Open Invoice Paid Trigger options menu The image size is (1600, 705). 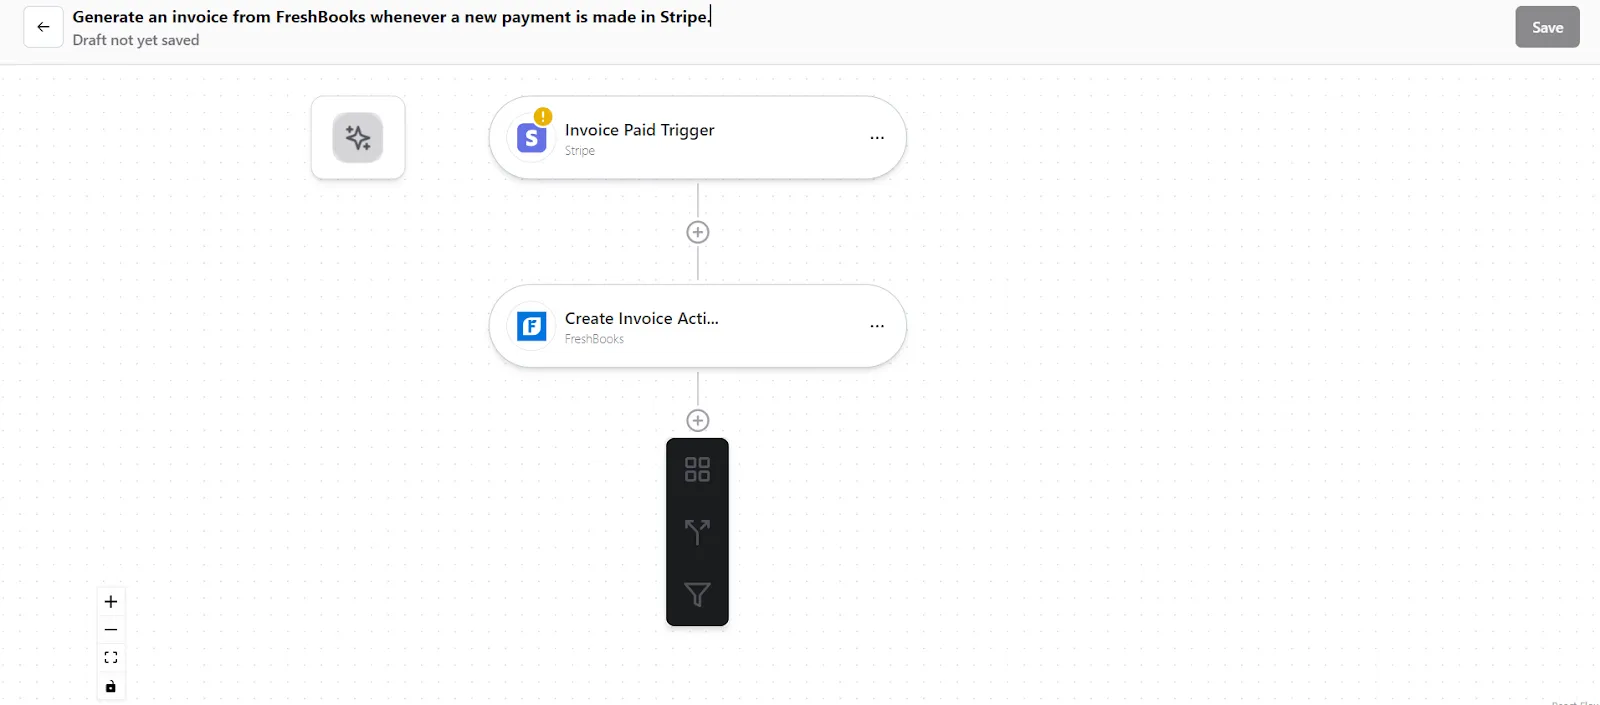click(x=877, y=138)
